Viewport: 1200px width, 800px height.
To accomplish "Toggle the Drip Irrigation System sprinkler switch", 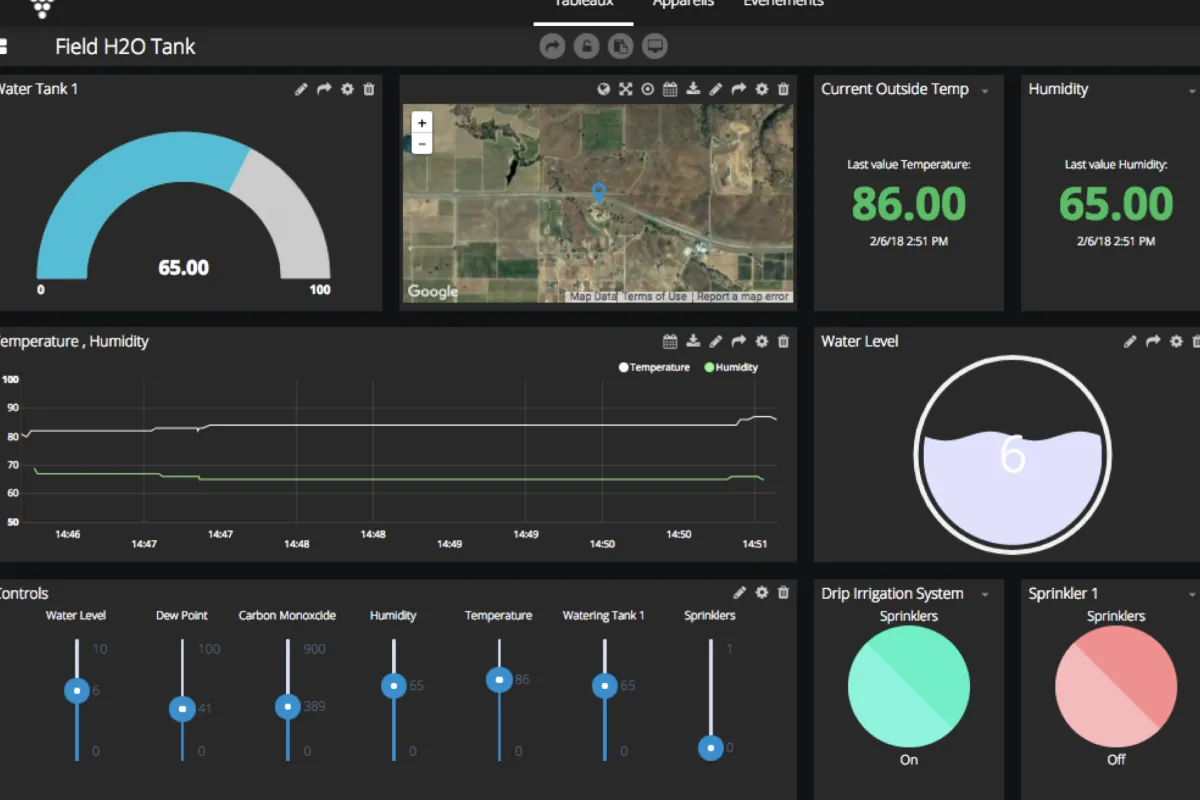I will click(x=908, y=687).
